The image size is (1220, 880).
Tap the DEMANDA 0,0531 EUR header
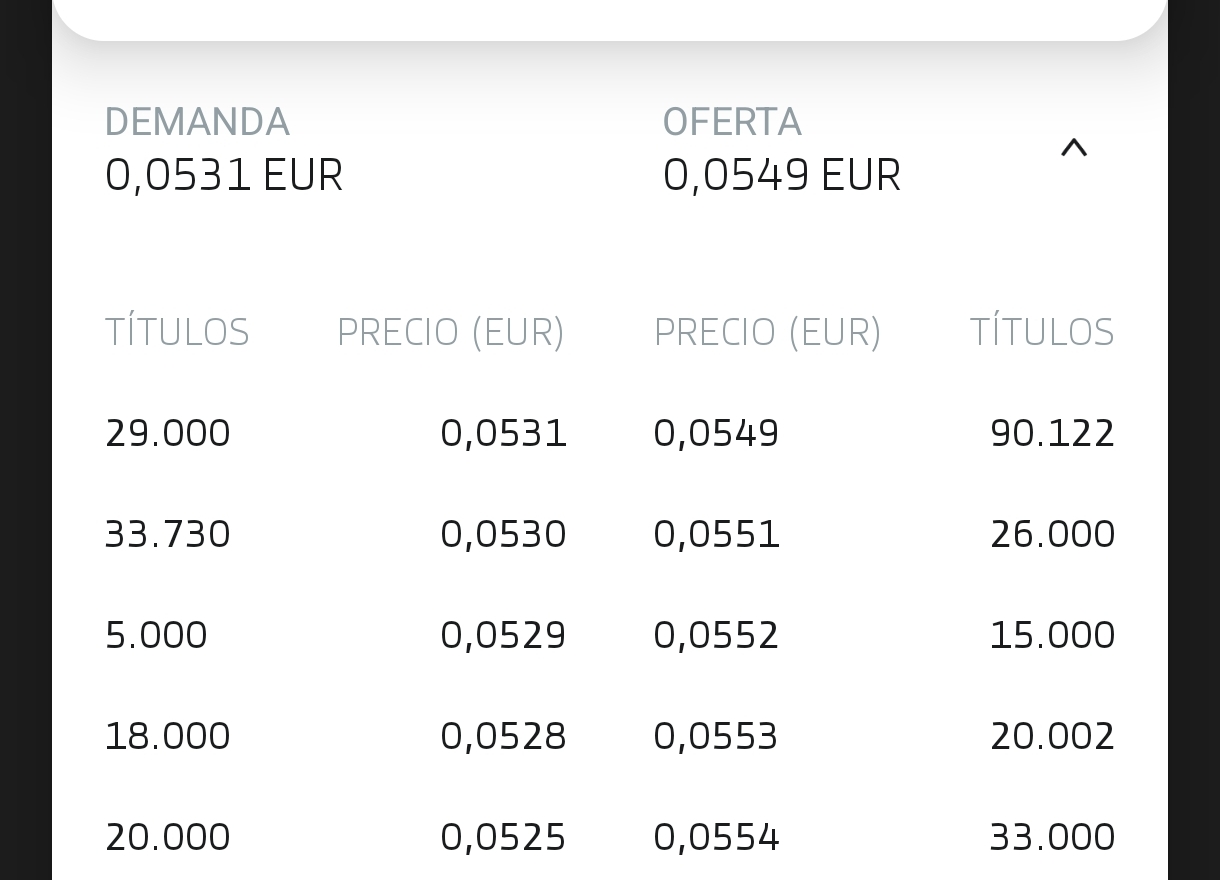point(224,149)
